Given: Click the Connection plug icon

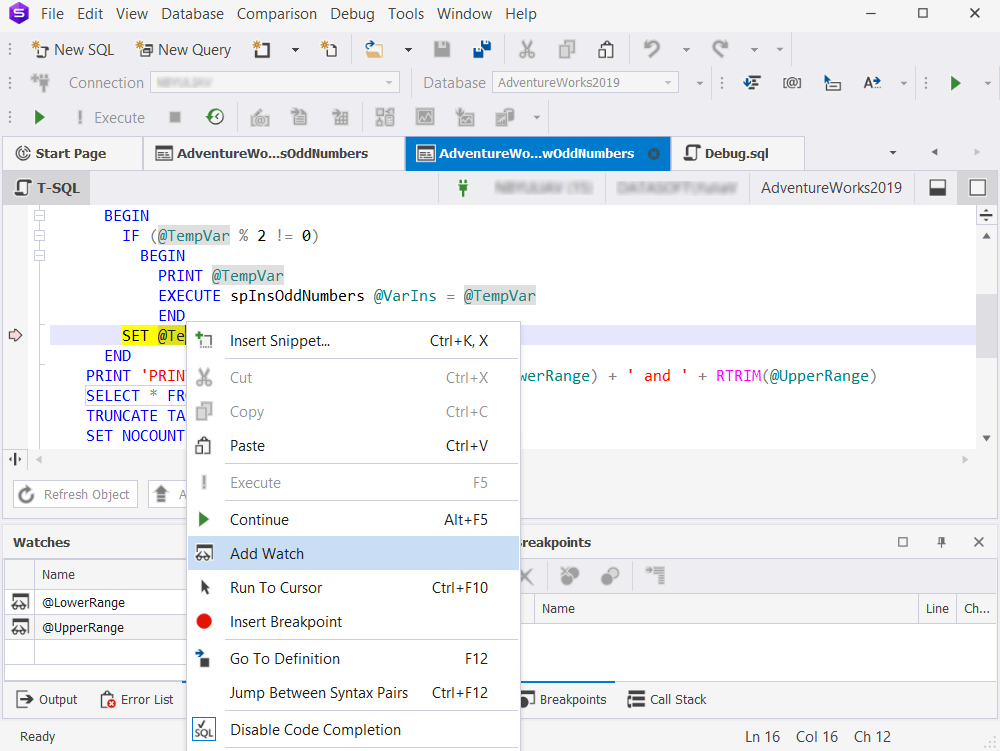Looking at the screenshot, I should point(40,83).
